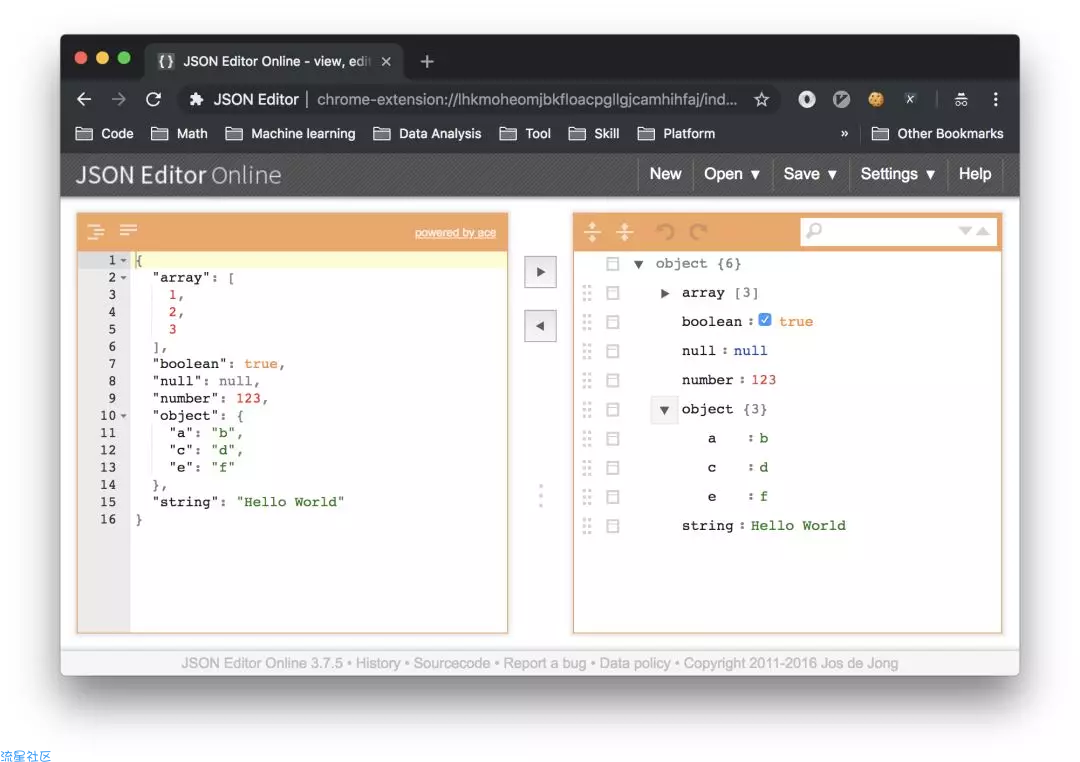Click drag handle of the number row
The image size is (1080, 762).
587,380
